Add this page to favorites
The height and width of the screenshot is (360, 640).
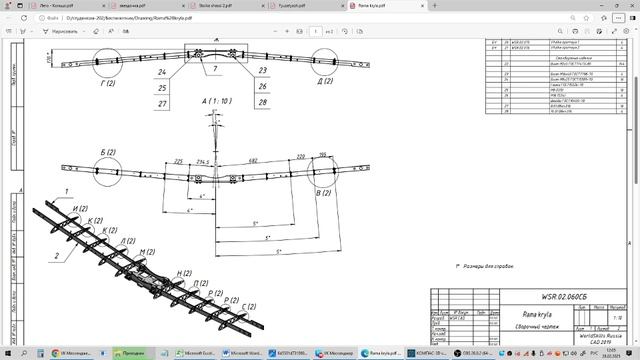pyautogui.click(x=587, y=18)
